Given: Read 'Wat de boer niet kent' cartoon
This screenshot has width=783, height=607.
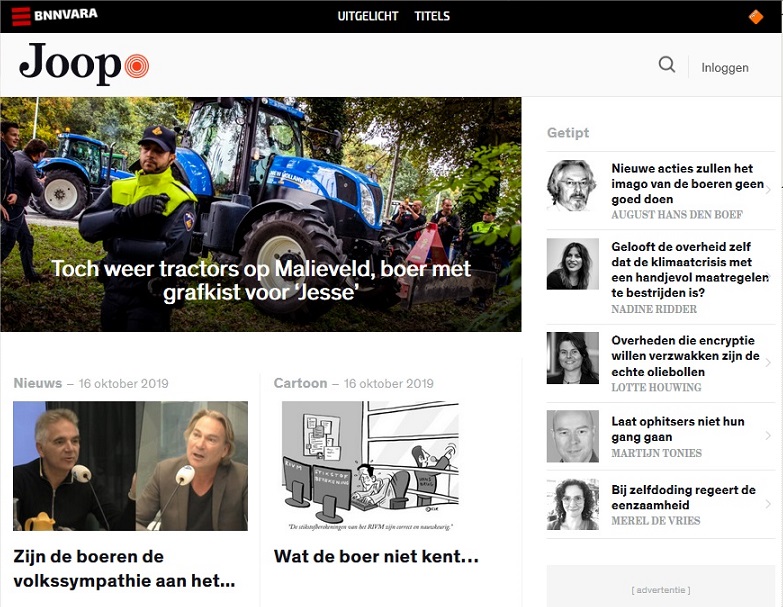Looking at the screenshot, I should coord(376,556).
